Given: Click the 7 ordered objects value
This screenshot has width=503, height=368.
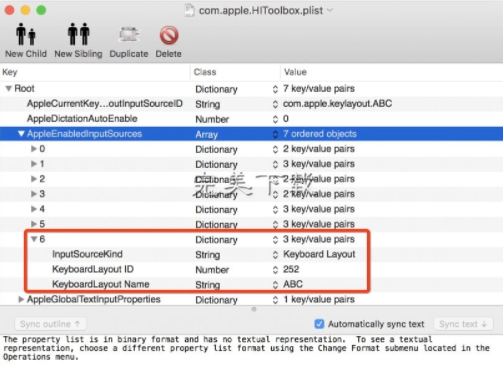Looking at the screenshot, I should click(320, 134).
